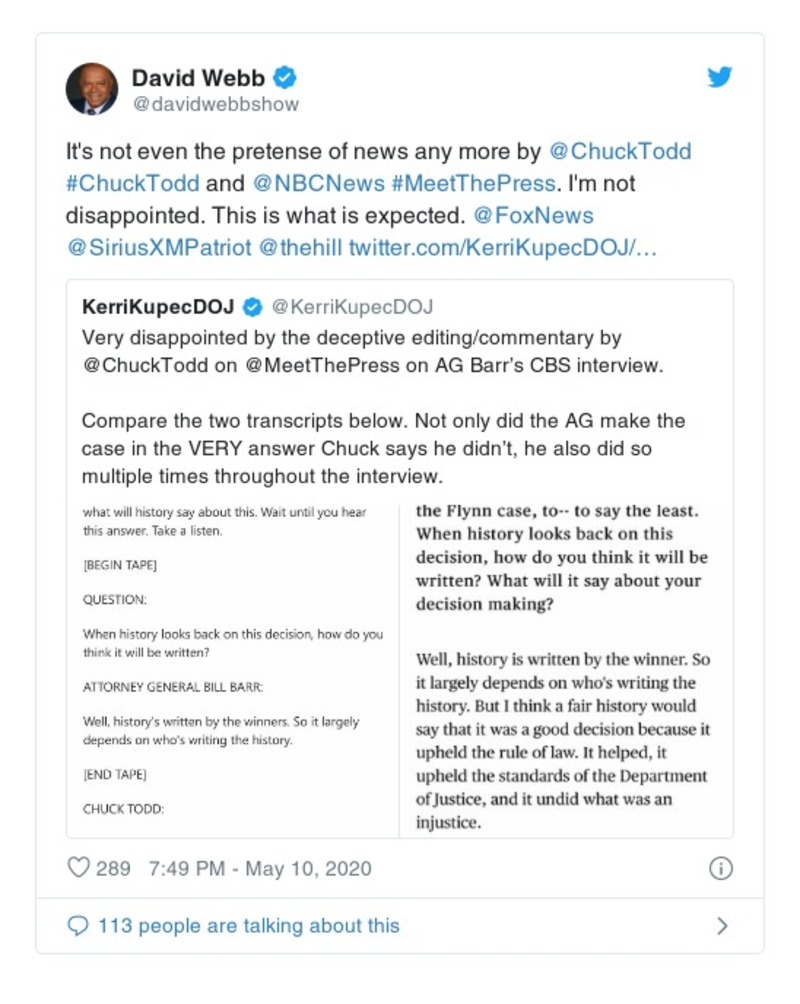Open the @ChuckTodd mention link

tap(620, 152)
